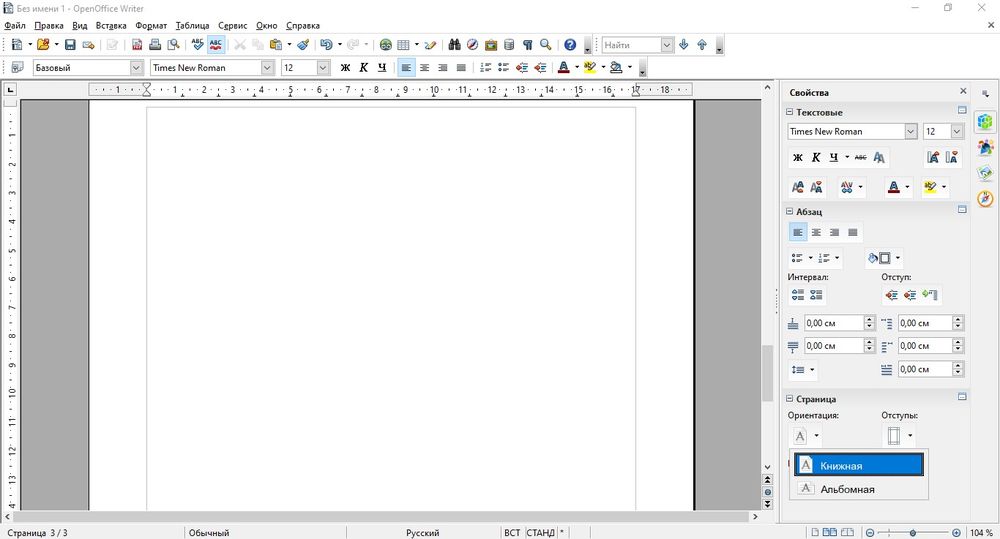Image resolution: width=1000 pixels, height=539 pixels.
Task: Run the spelling and grammar check
Action: click(x=198, y=45)
